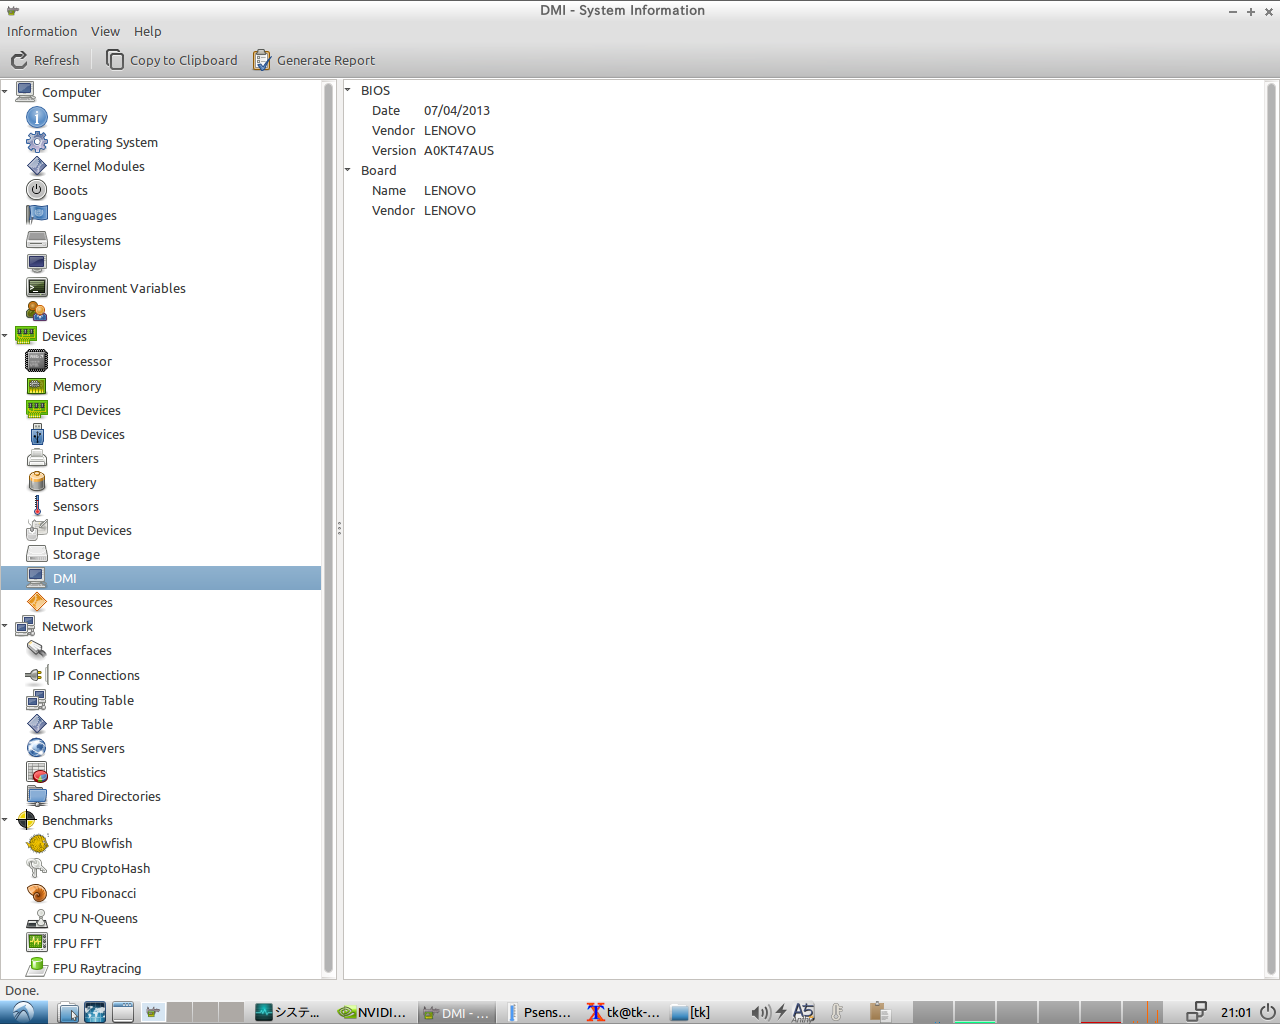Collapse the Devices tree section
This screenshot has height=1024, width=1280.
pos(6,336)
